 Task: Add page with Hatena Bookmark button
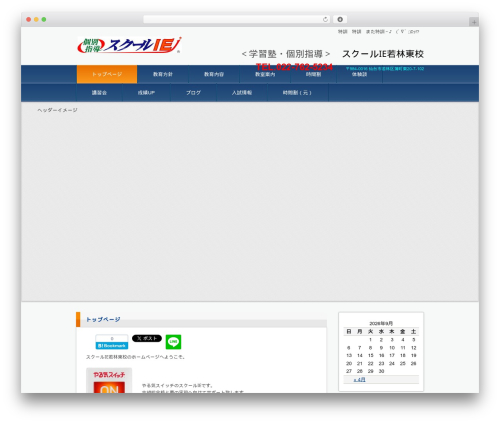click(112, 342)
